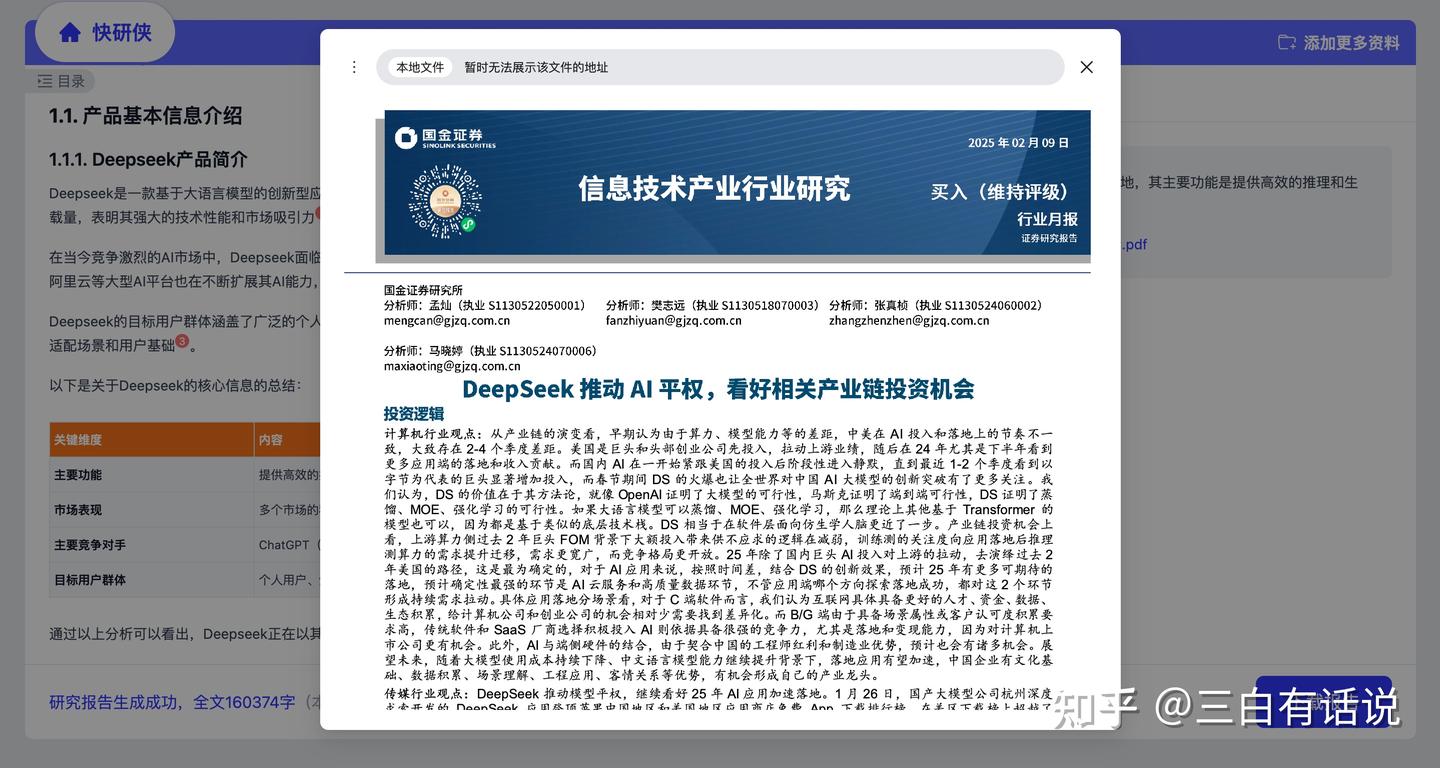Image resolution: width=1440 pixels, height=768 pixels.
Task: Open the 目录 outline button
Action: tap(61, 81)
